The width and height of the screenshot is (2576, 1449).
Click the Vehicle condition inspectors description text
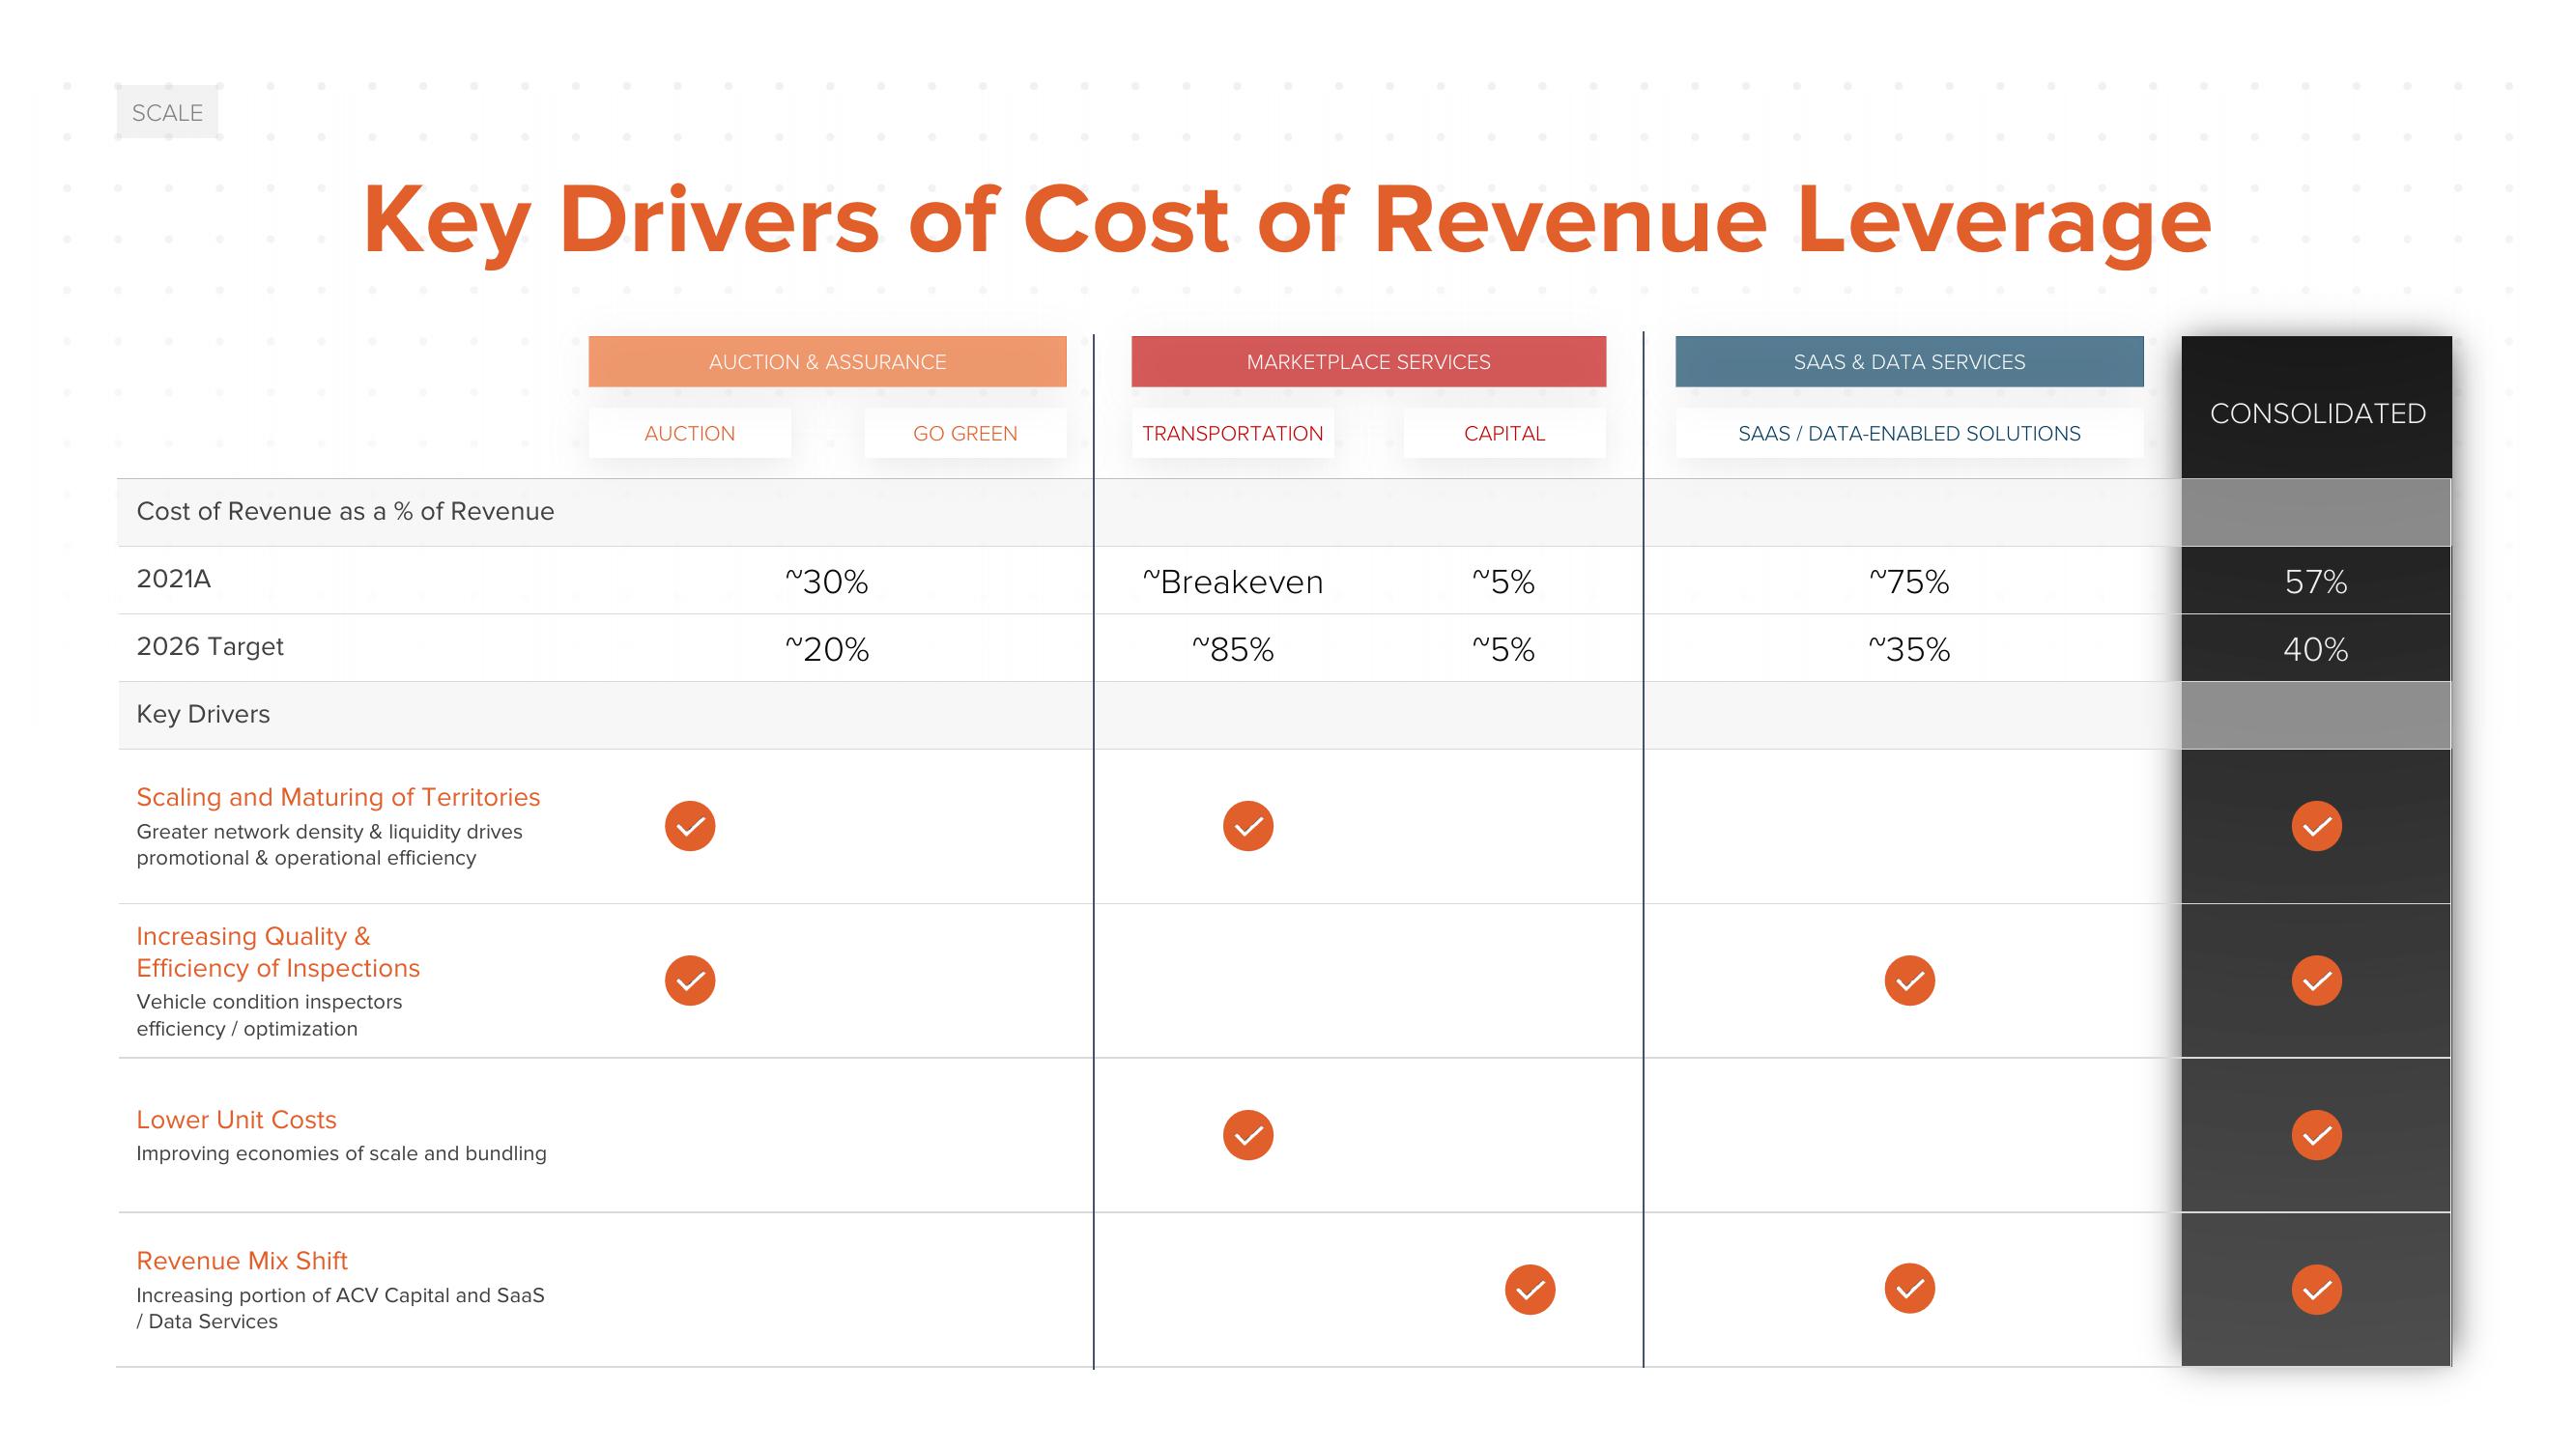pos(269,1015)
